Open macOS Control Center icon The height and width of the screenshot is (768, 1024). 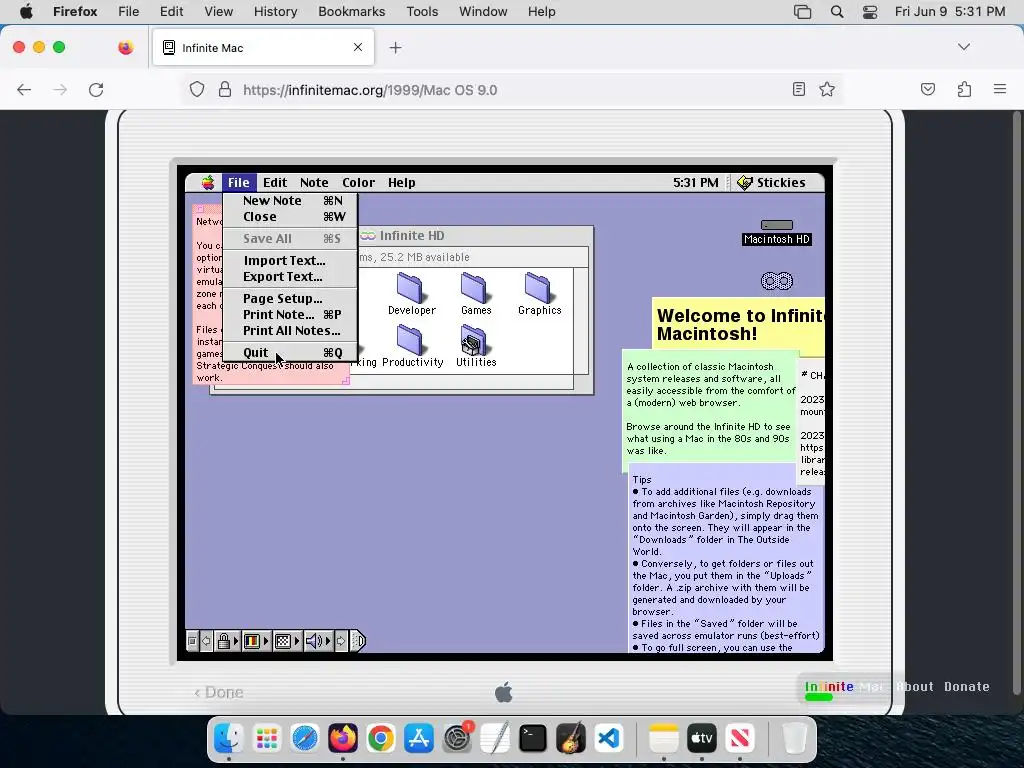point(870,12)
